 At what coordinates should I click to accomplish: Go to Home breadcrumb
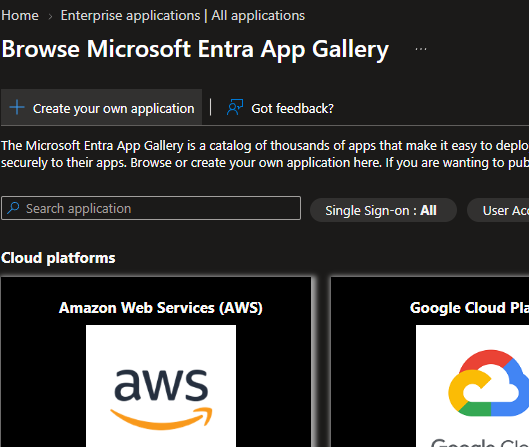pyautogui.click(x=20, y=16)
